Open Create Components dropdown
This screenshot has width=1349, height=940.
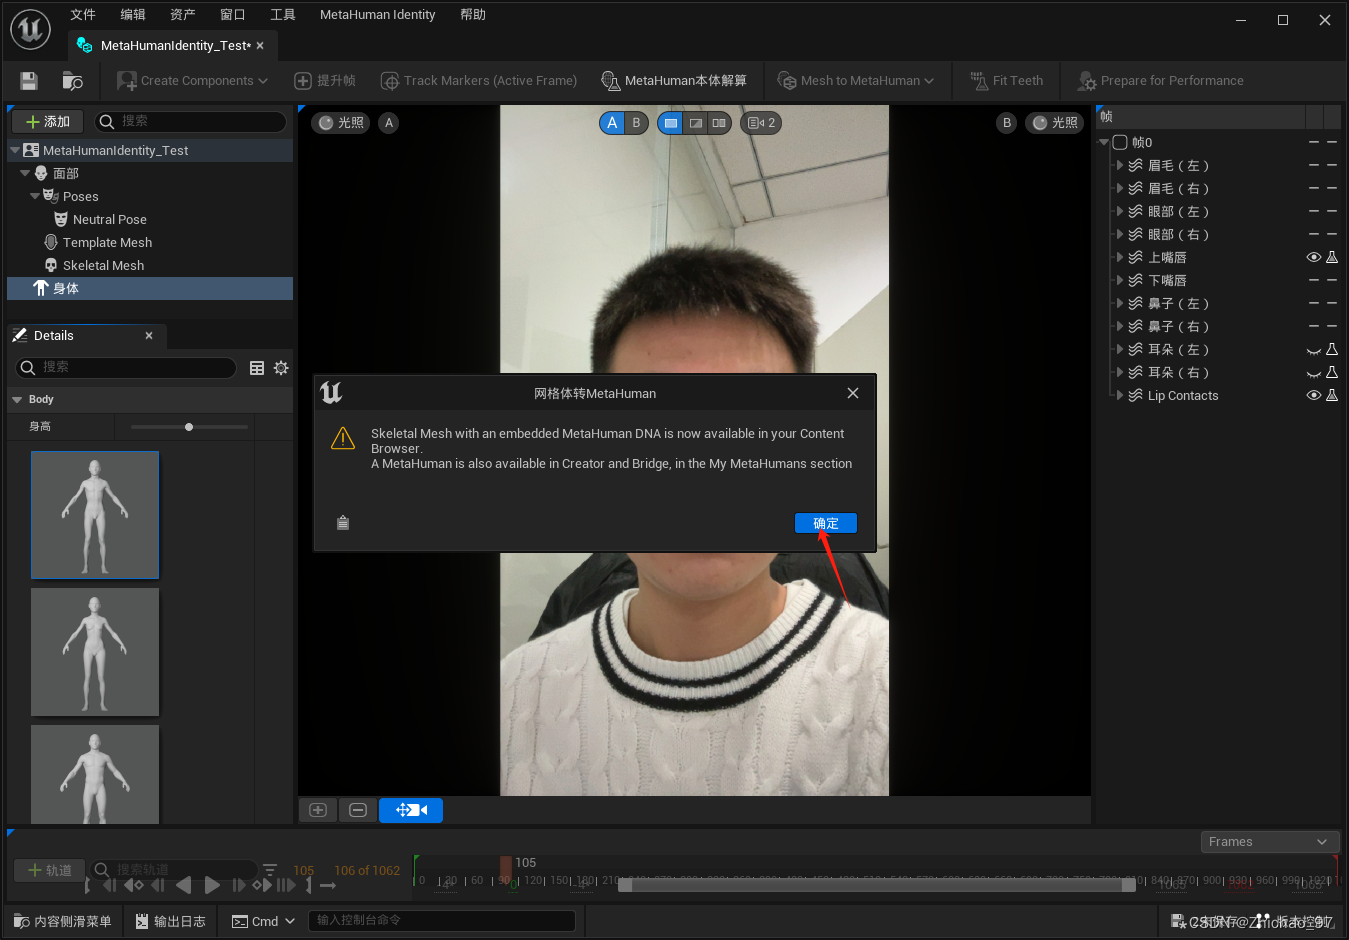[x=193, y=81]
